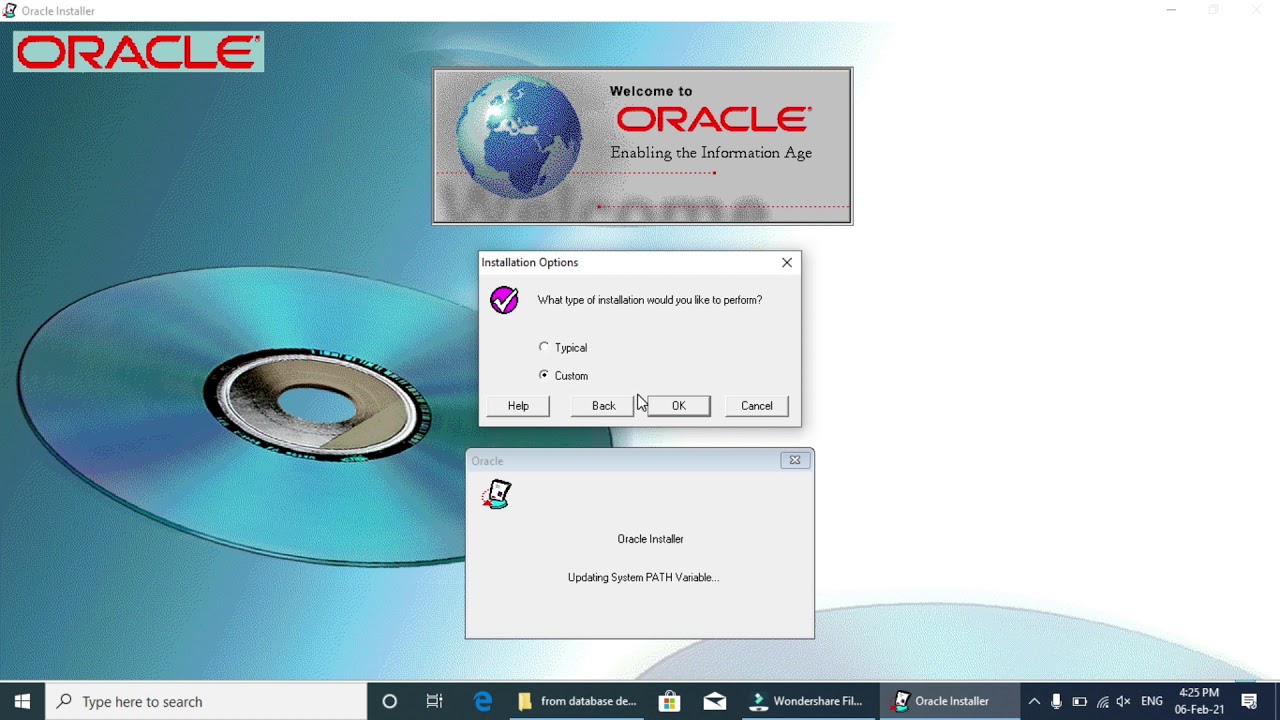
Task: Switch to Oracle Installer taskbar item
Action: (x=950, y=701)
